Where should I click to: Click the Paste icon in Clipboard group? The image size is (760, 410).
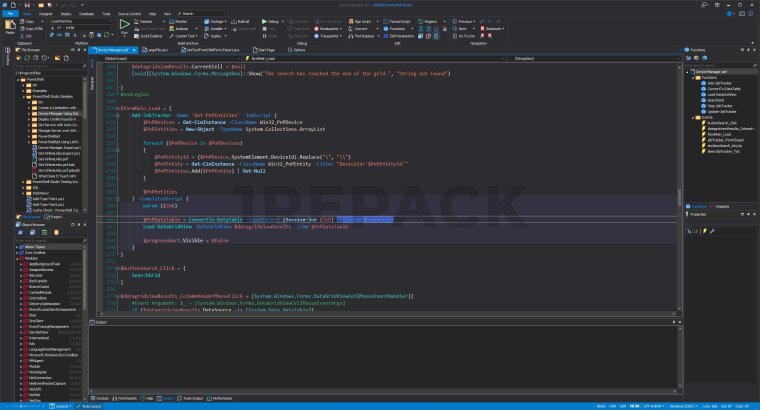(9, 25)
